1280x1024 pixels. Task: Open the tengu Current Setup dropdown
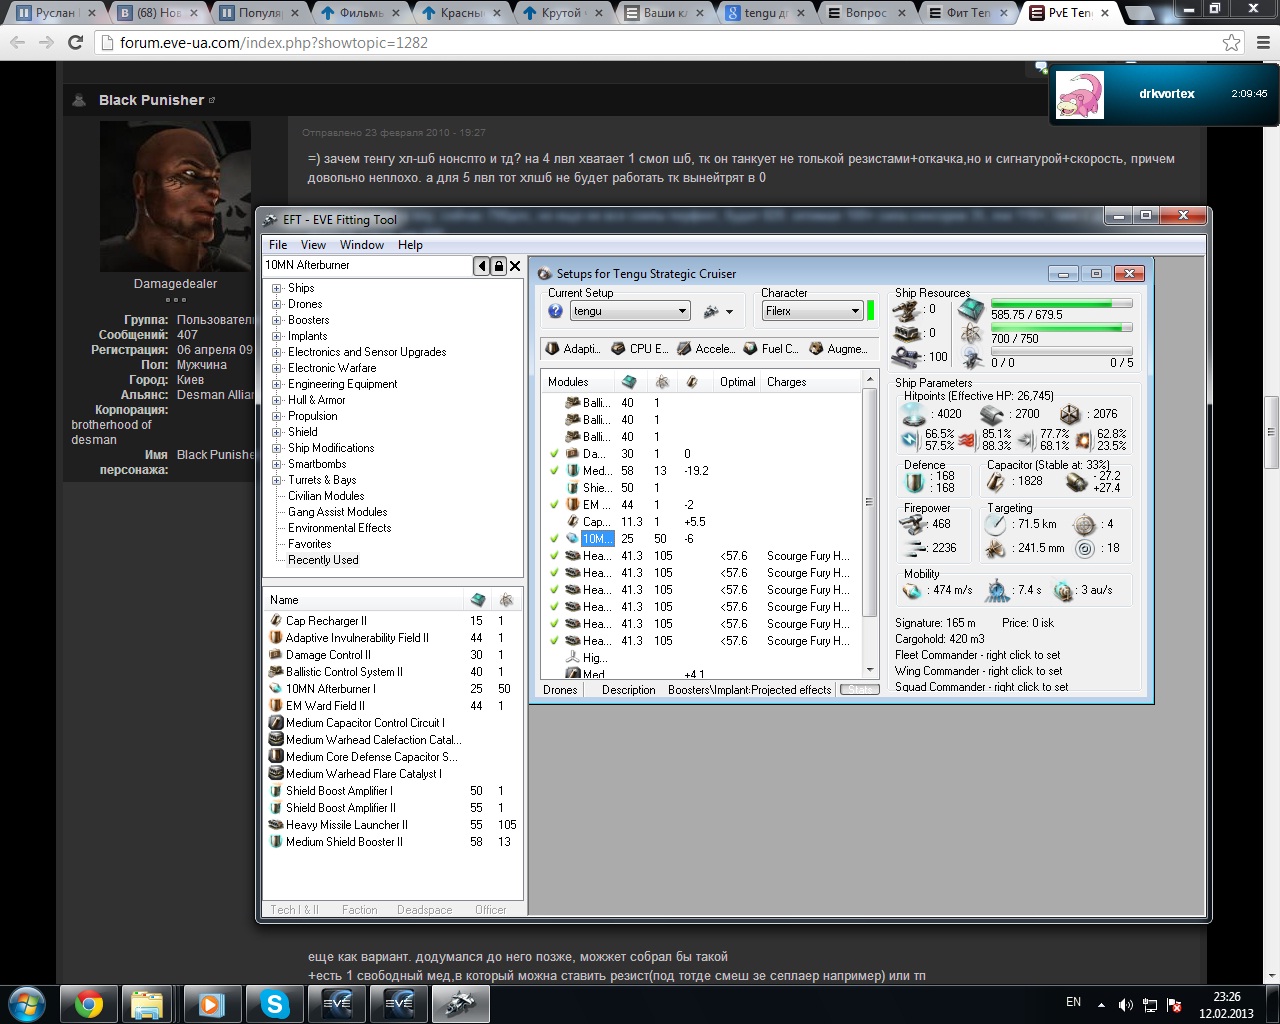pos(630,311)
